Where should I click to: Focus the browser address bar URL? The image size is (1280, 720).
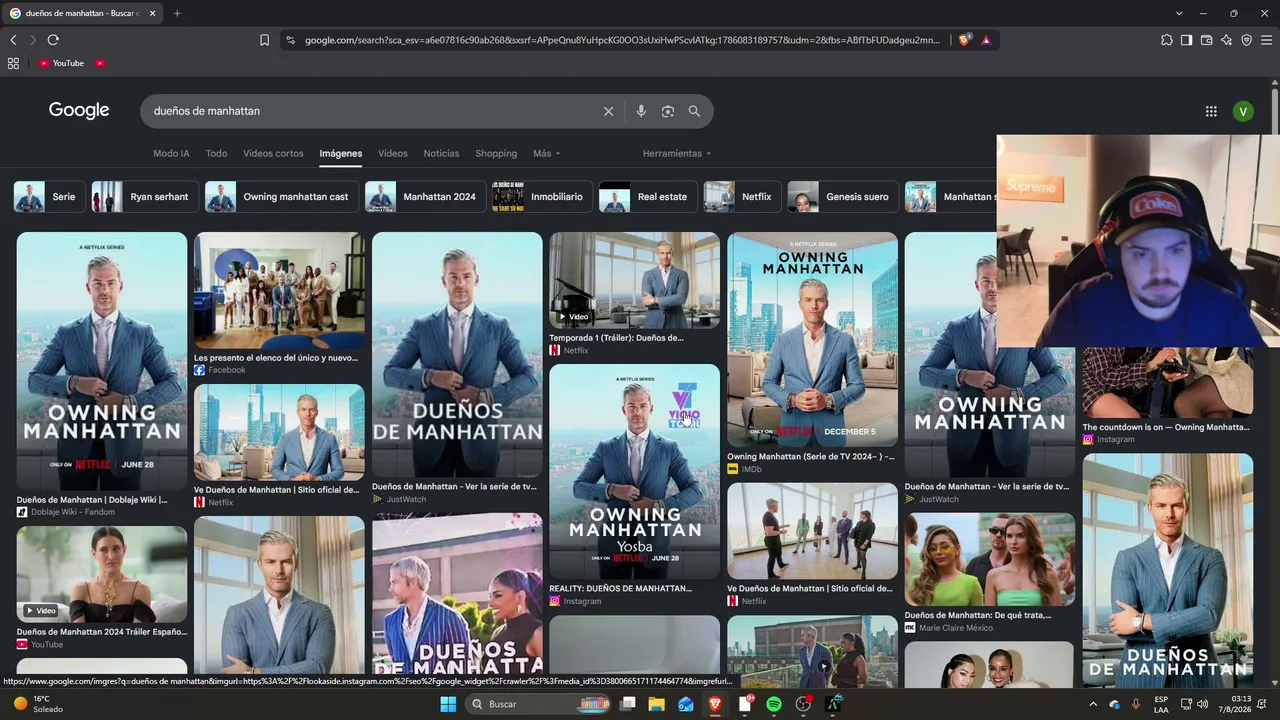pyautogui.click(x=622, y=40)
